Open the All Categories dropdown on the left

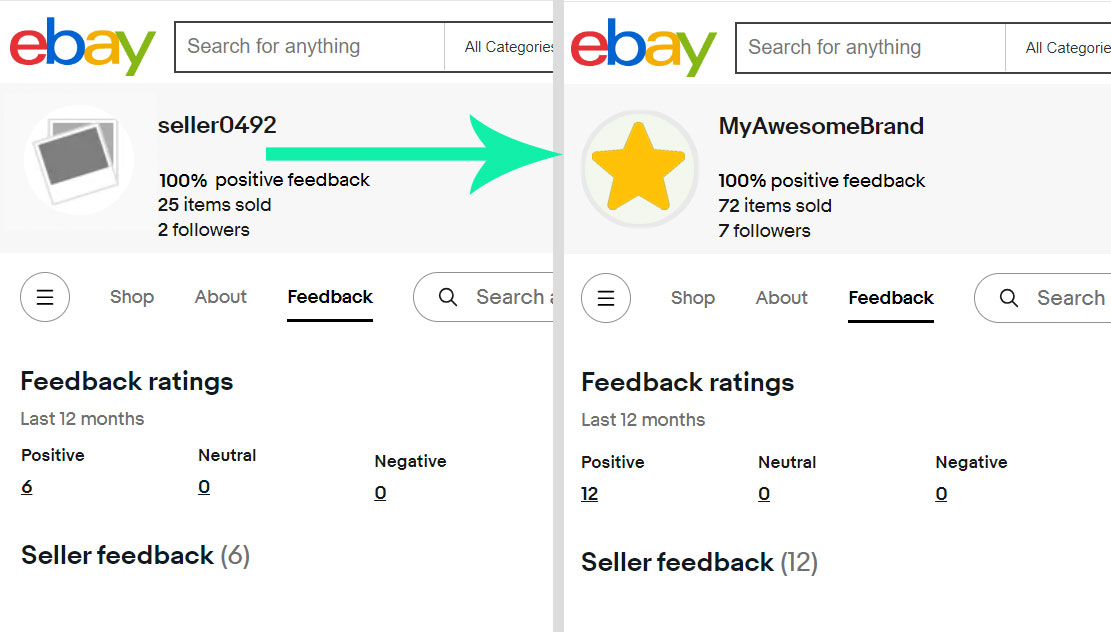pos(509,47)
